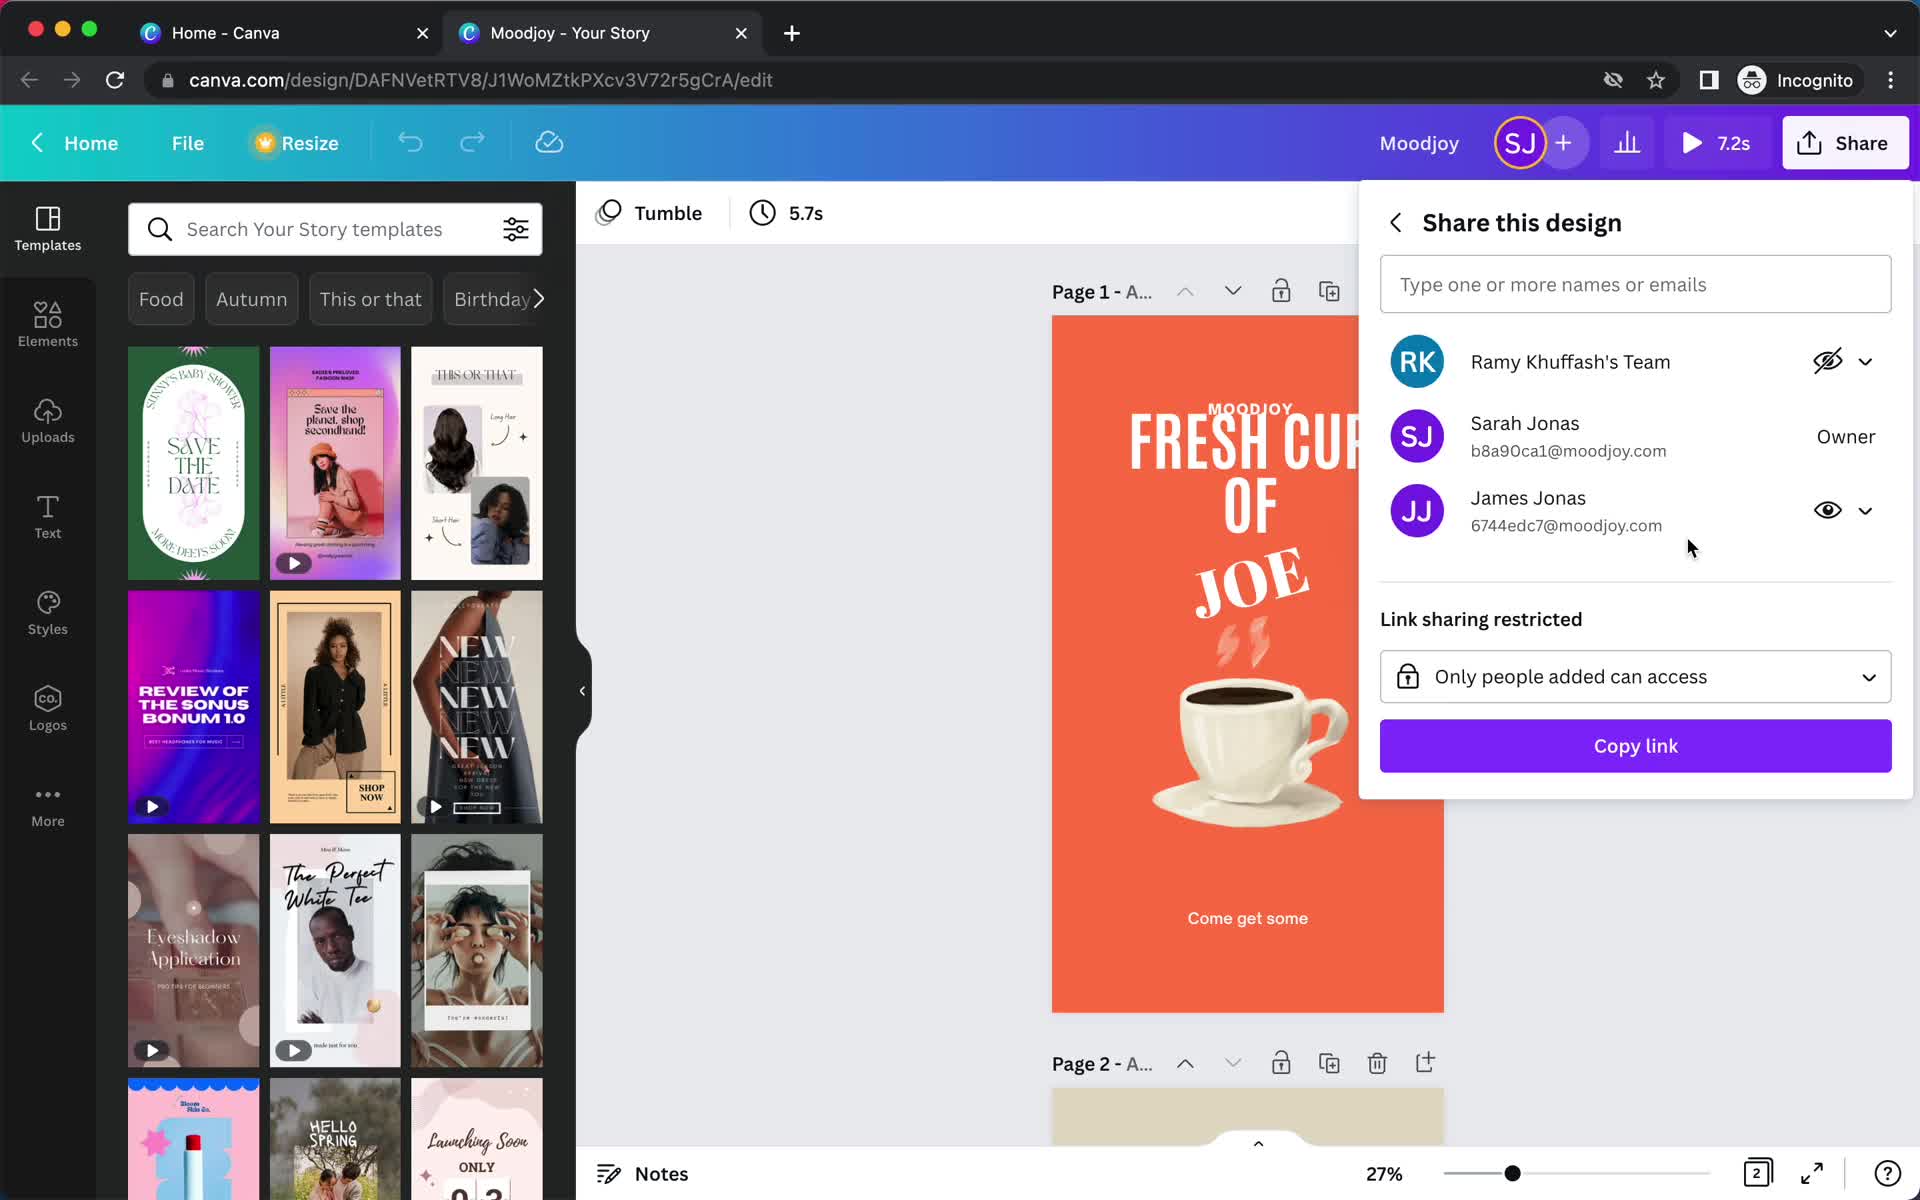Click the Templates panel icon
Screen dimensions: 1920x1200
(x=47, y=227)
